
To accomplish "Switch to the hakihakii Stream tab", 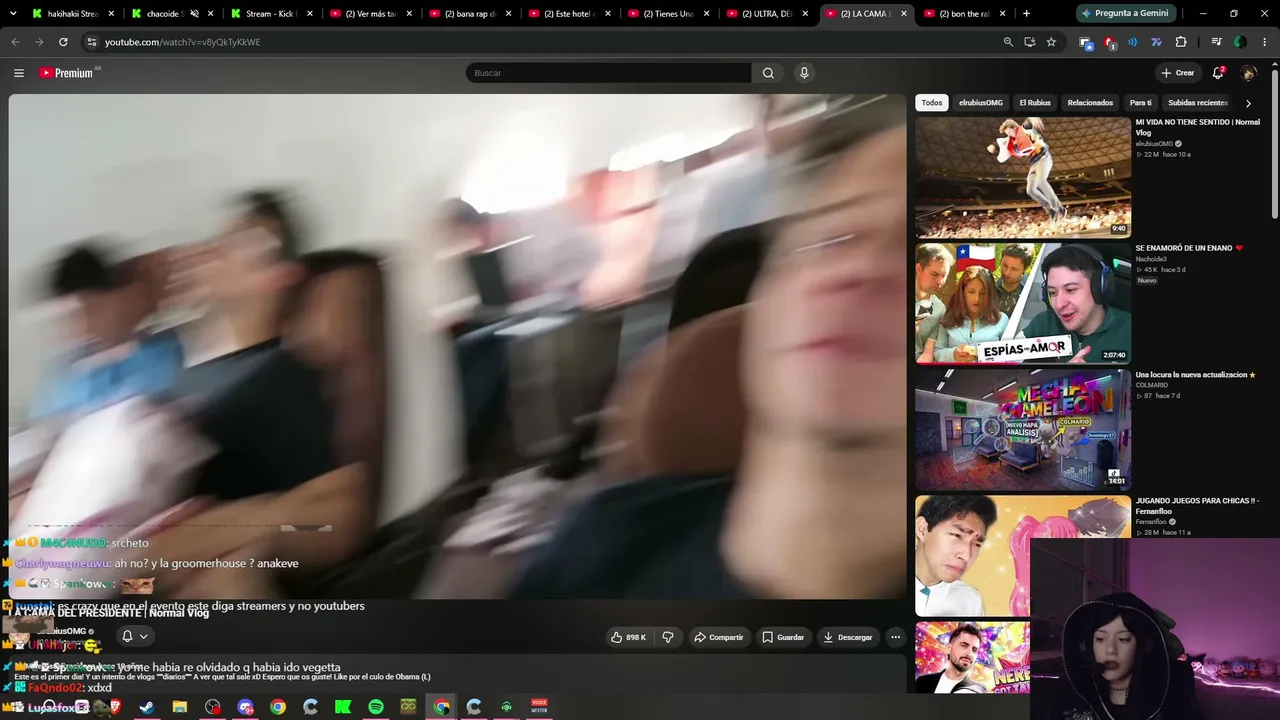I will coord(66,14).
